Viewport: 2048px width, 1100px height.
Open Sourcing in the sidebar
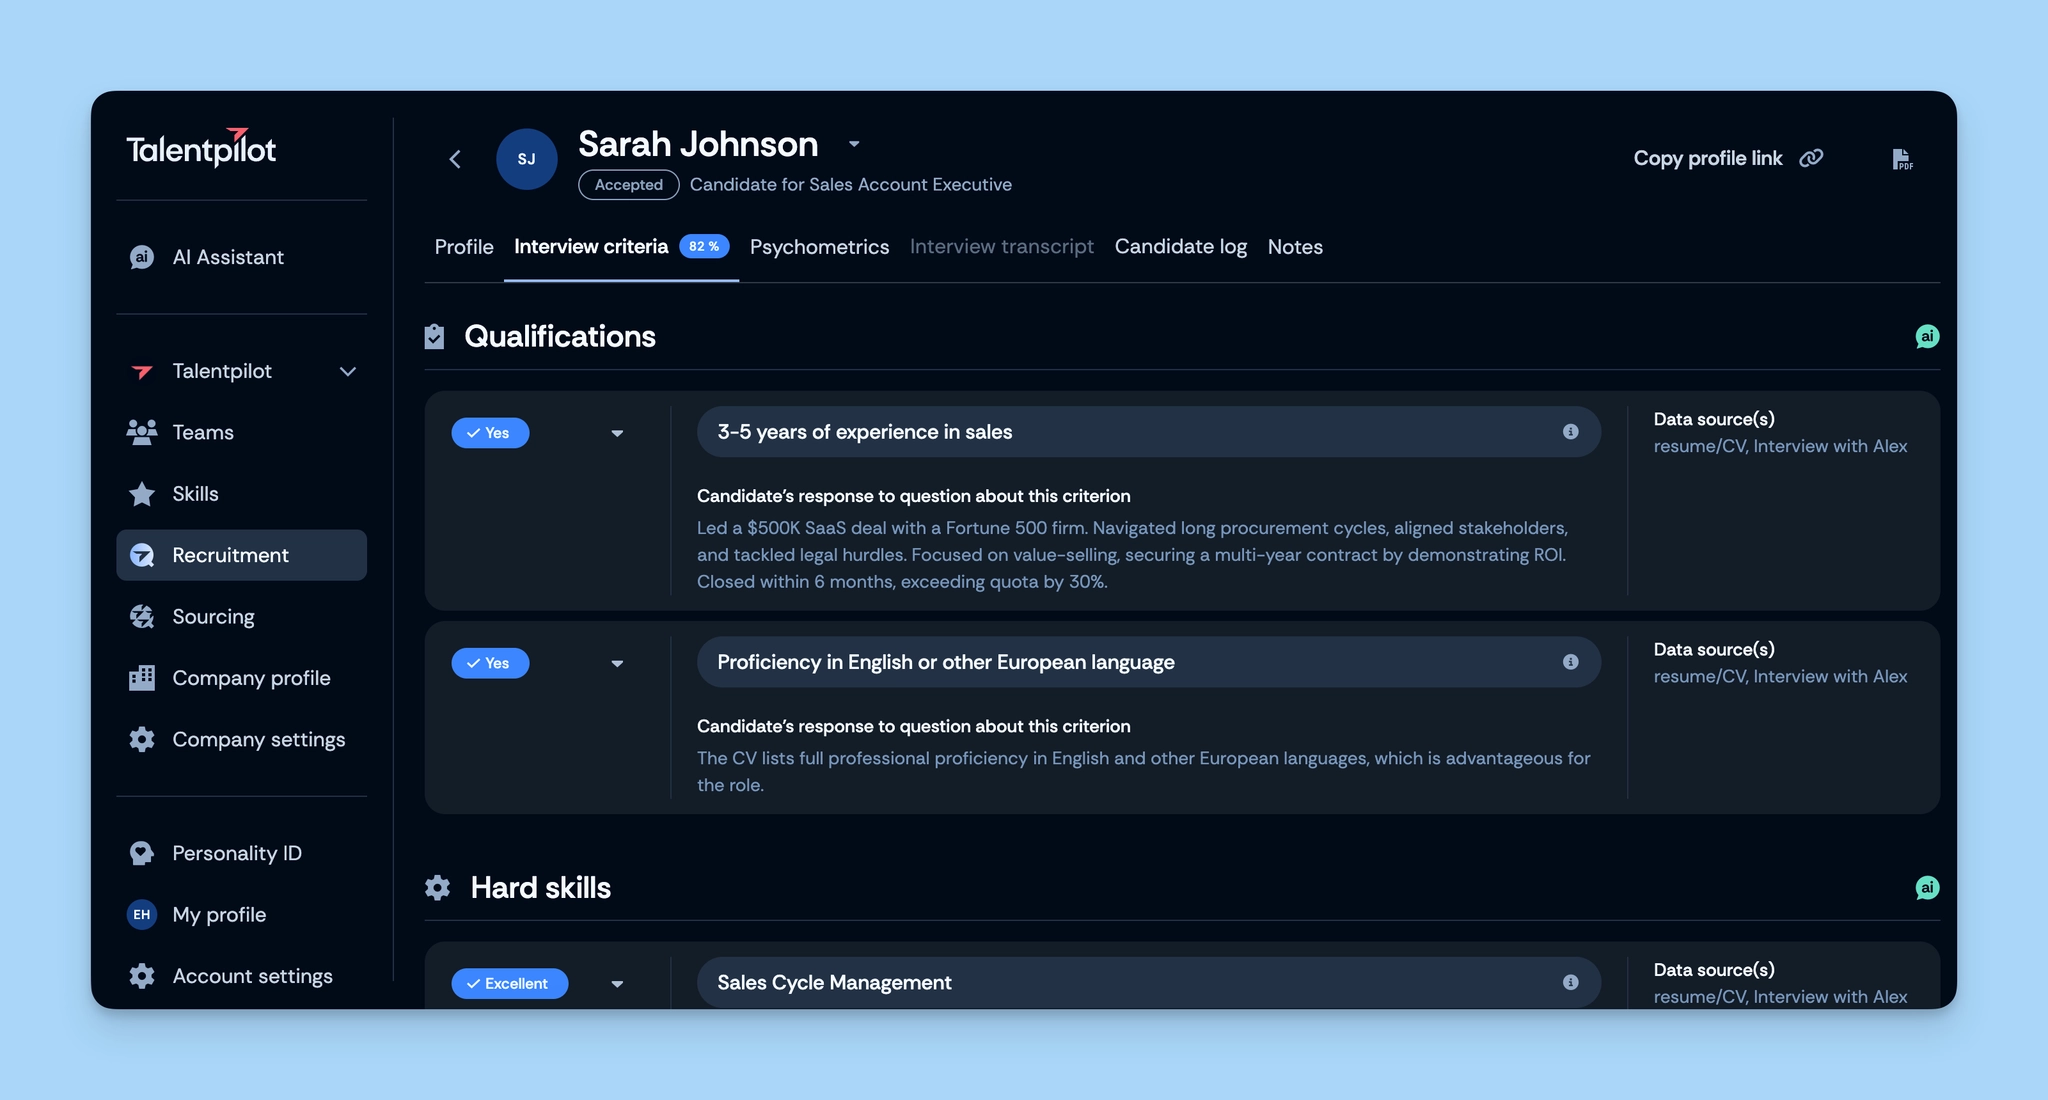(x=213, y=617)
